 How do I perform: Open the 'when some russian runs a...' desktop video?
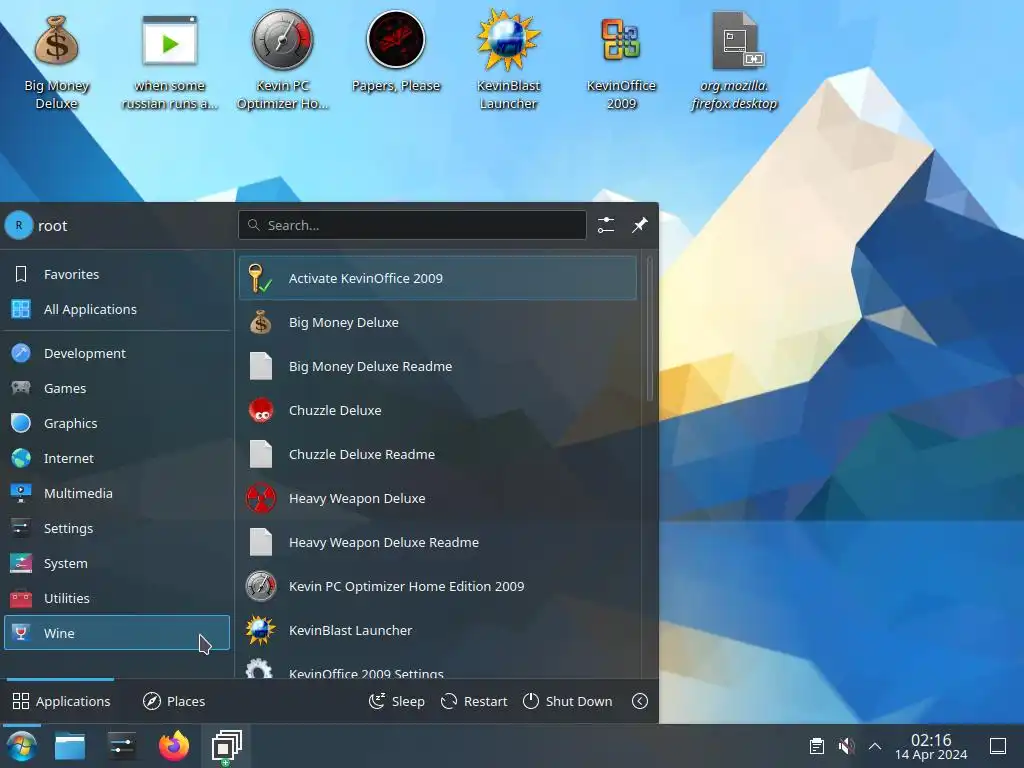(x=169, y=61)
